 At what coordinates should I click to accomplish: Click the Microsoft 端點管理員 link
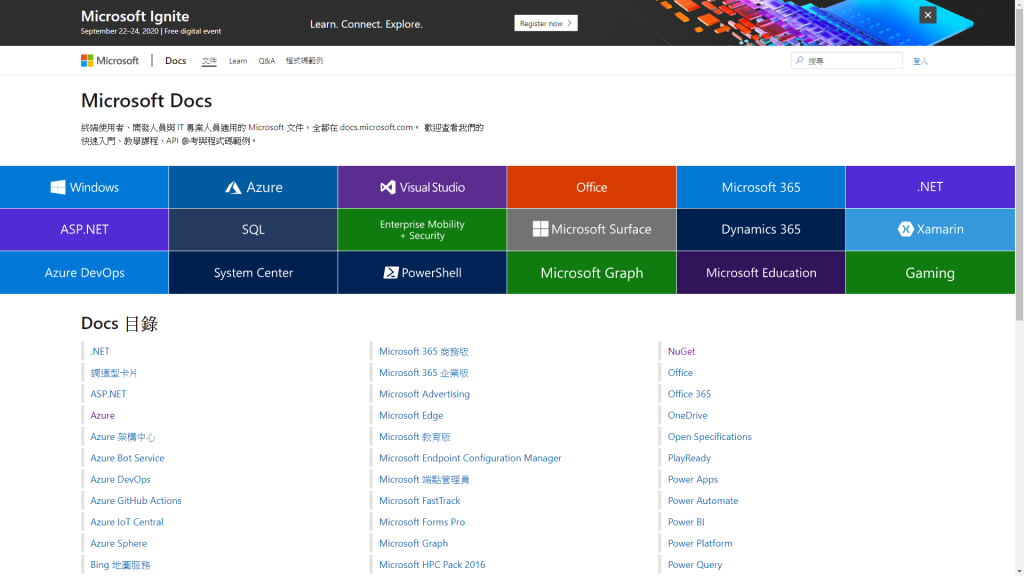(424, 479)
